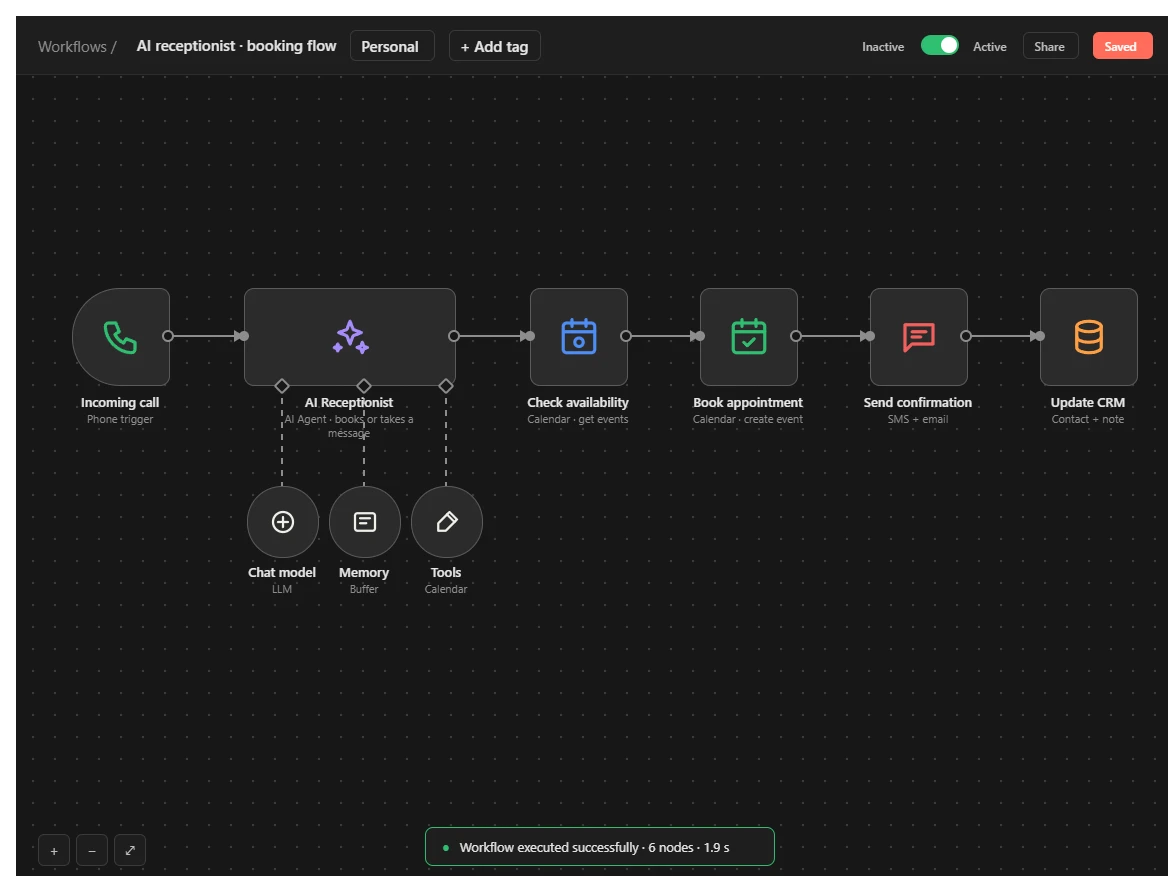Click the 'Calendar · get events' subtitle
Viewport: 1168px width, 876px height.
pos(578,419)
